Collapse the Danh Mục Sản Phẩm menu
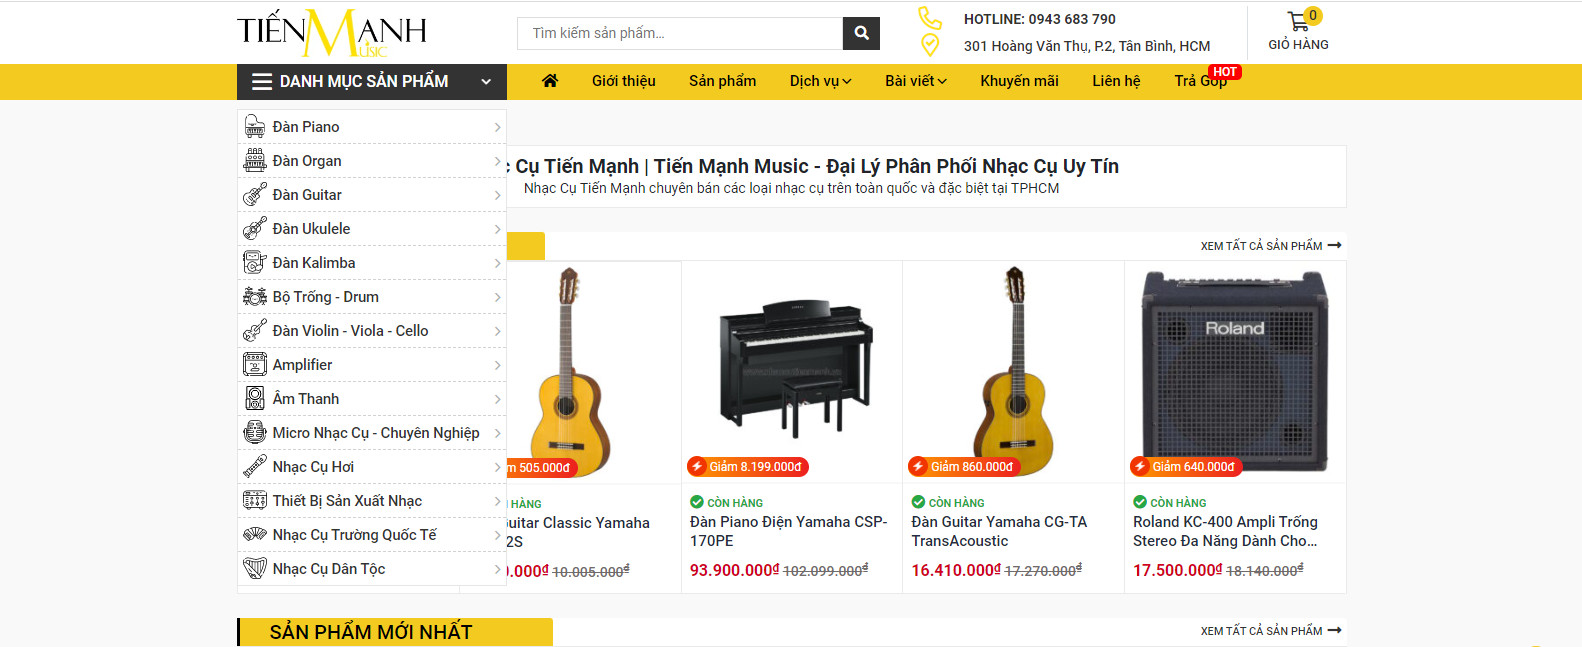The width and height of the screenshot is (1582, 647). pyautogui.click(x=486, y=82)
